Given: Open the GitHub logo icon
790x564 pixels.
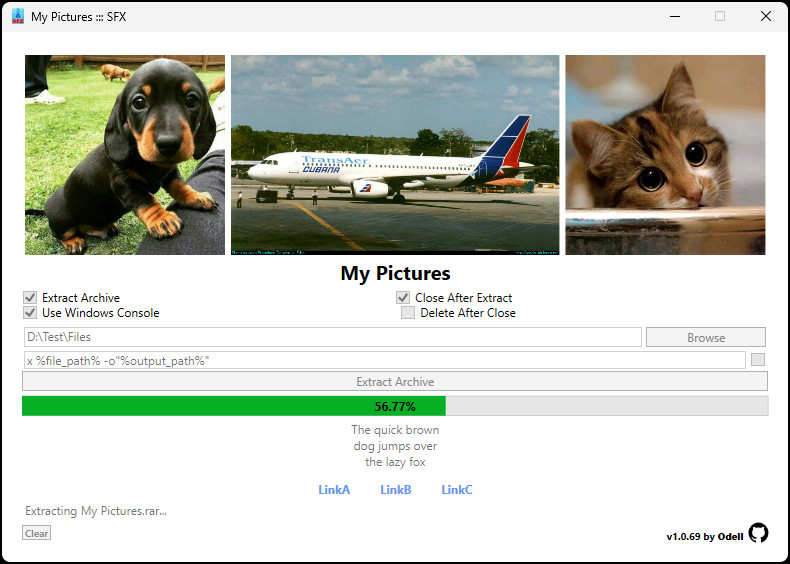Looking at the screenshot, I should pyautogui.click(x=758, y=533).
